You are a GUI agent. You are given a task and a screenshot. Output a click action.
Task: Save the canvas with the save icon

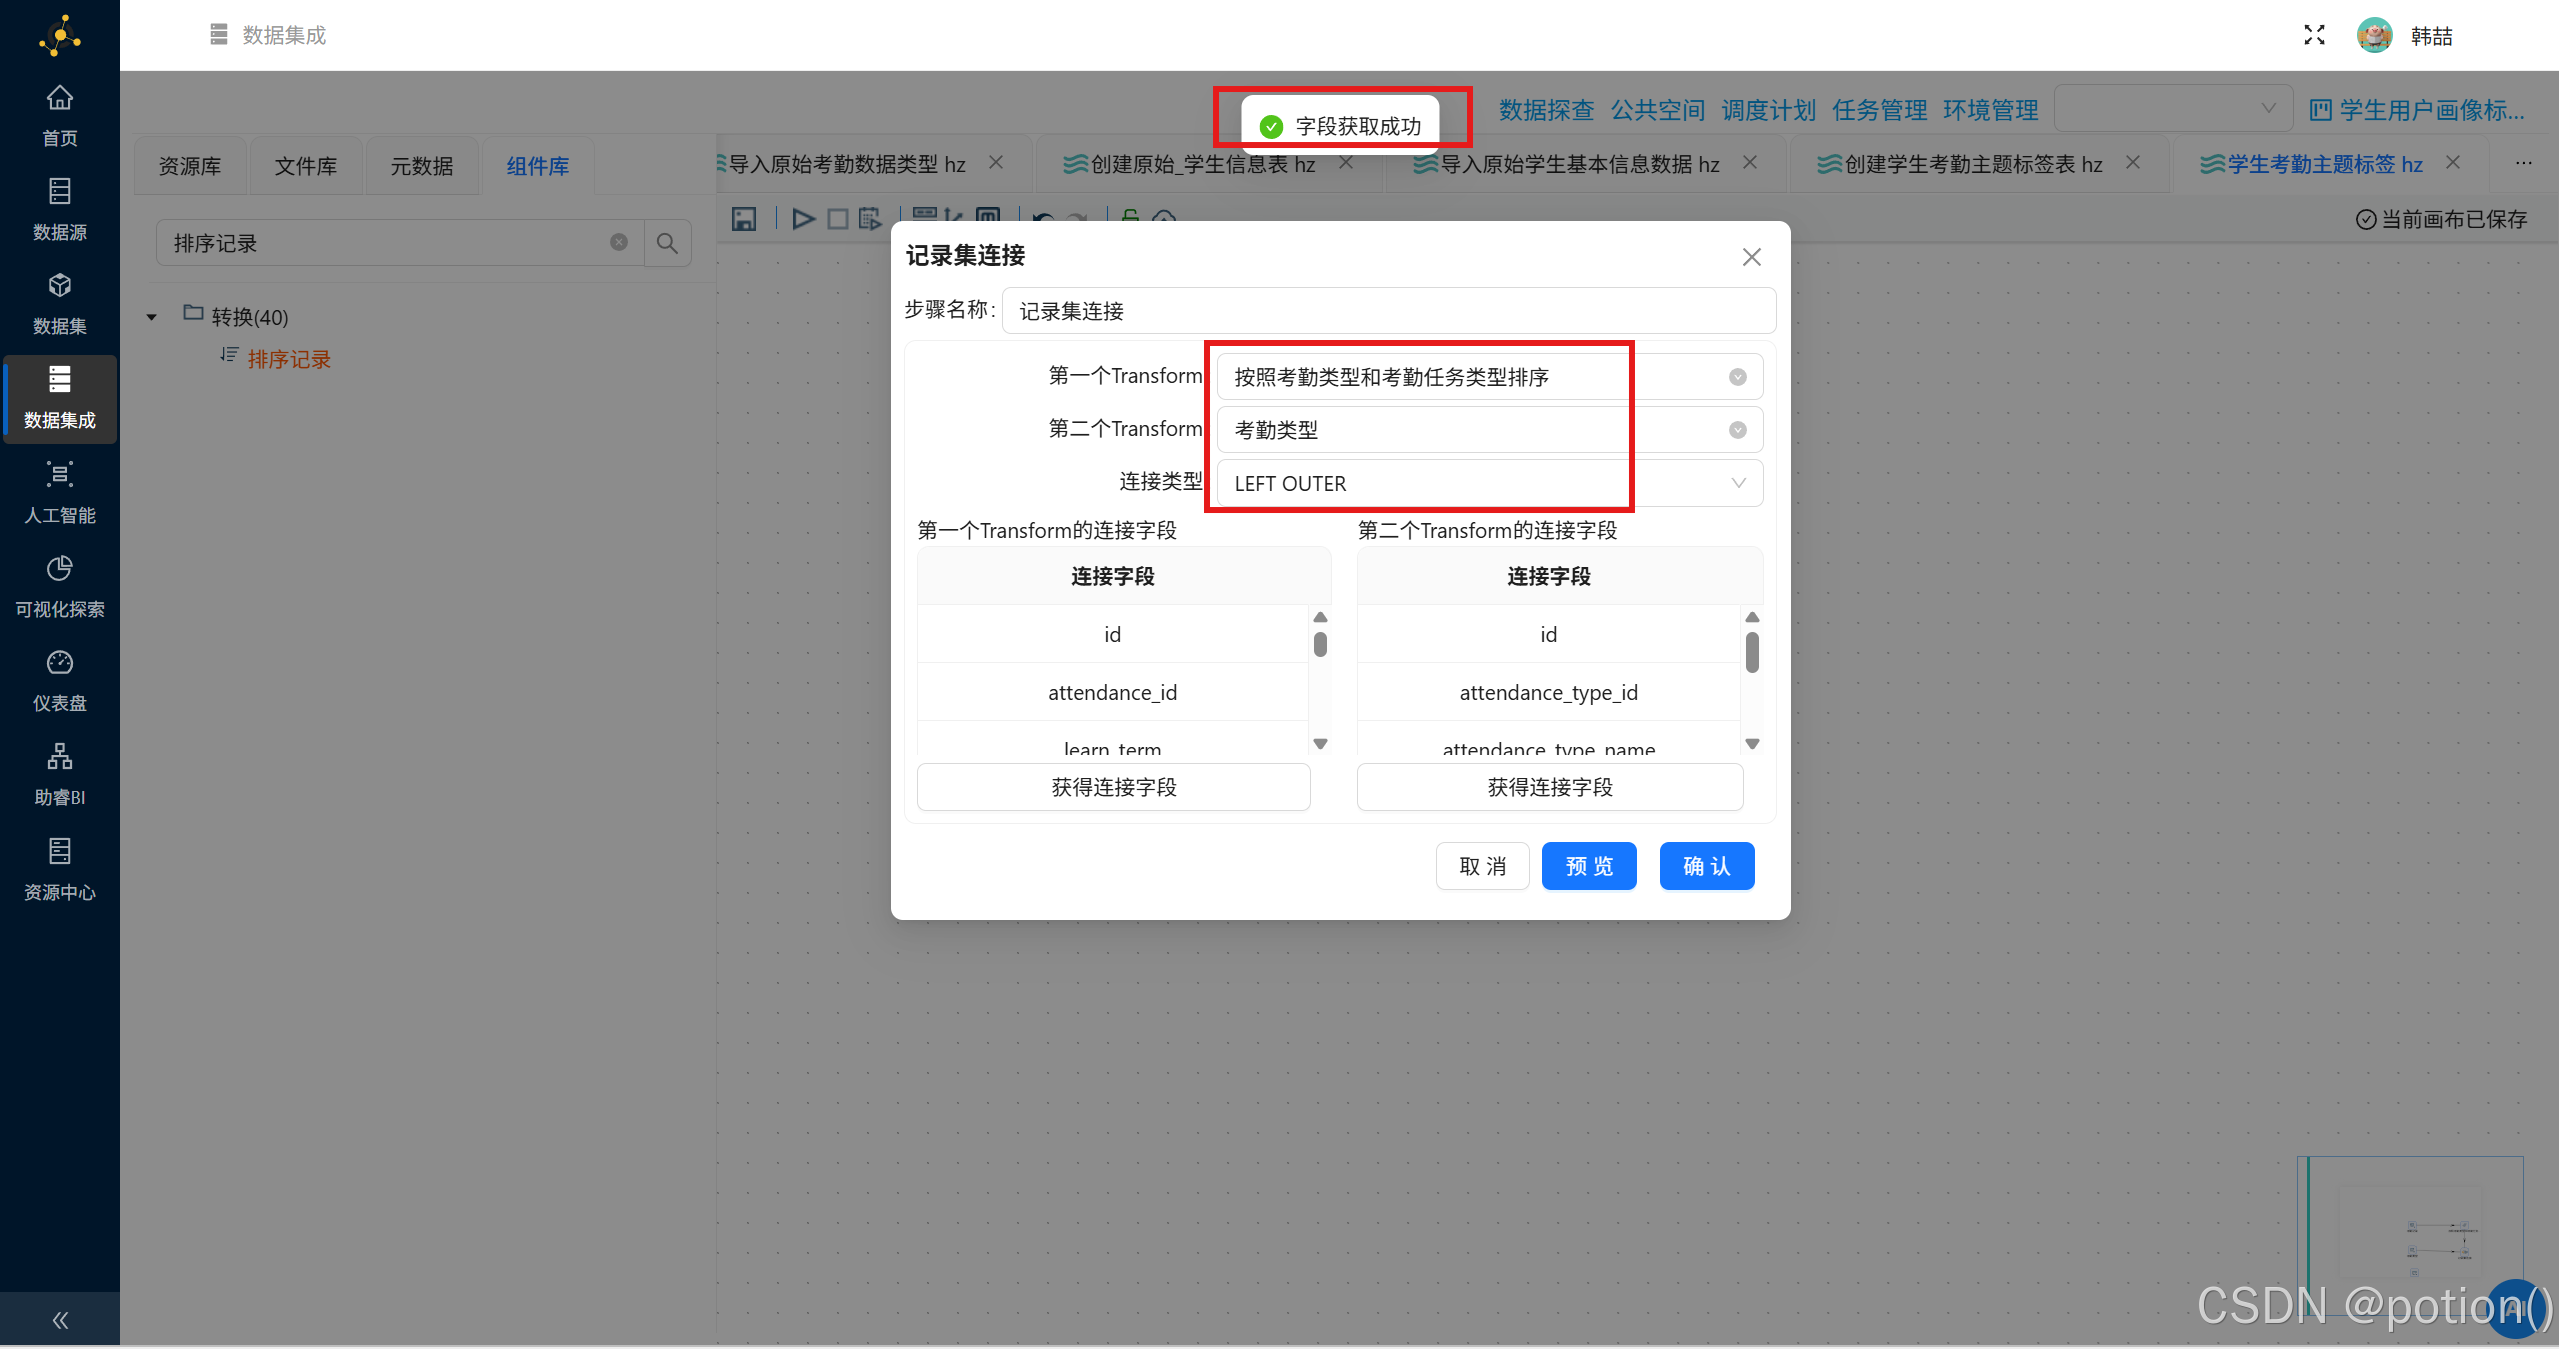pyautogui.click(x=744, y=219)
